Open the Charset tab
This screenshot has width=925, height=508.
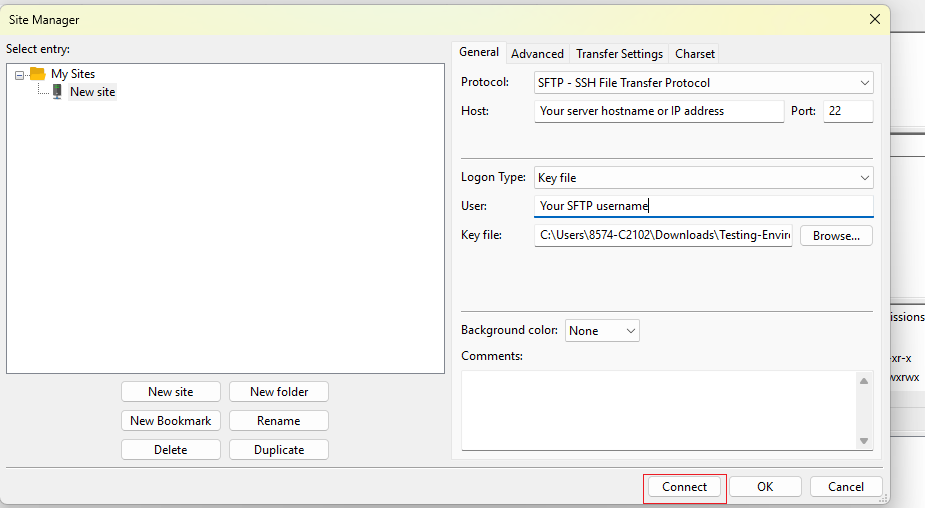[x=694, y=54]
